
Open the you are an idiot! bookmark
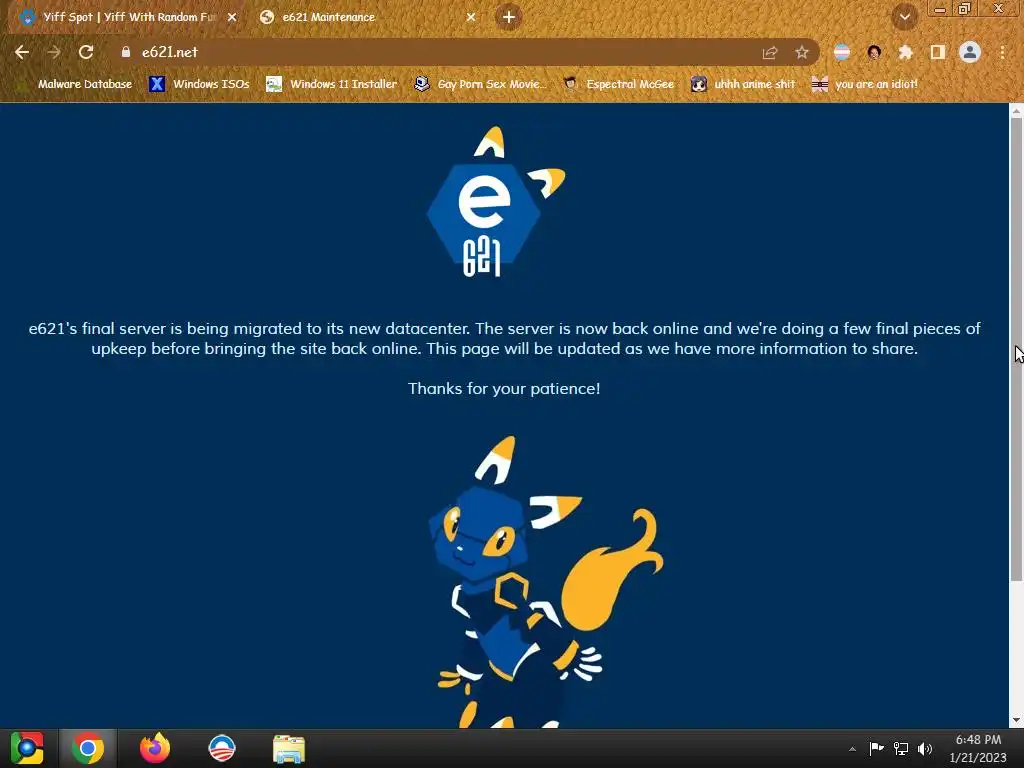coord(865,84)
